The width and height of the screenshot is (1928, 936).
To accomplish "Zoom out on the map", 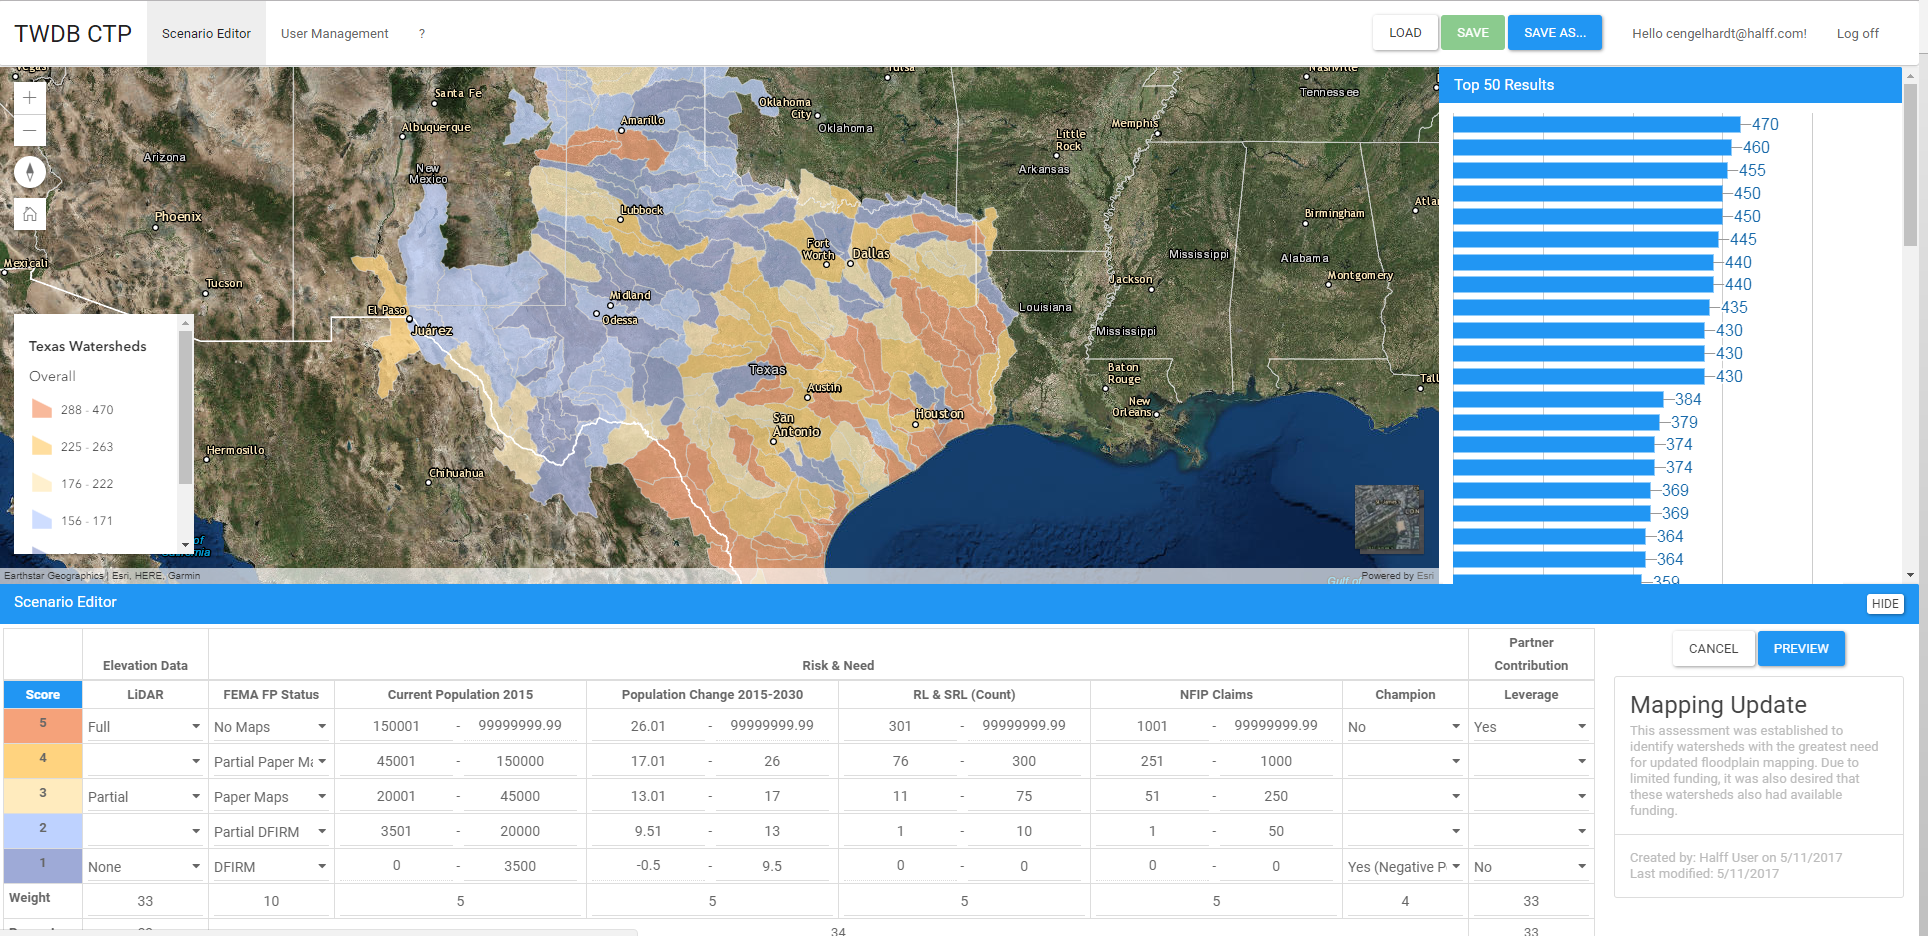I will pos(30,130).
